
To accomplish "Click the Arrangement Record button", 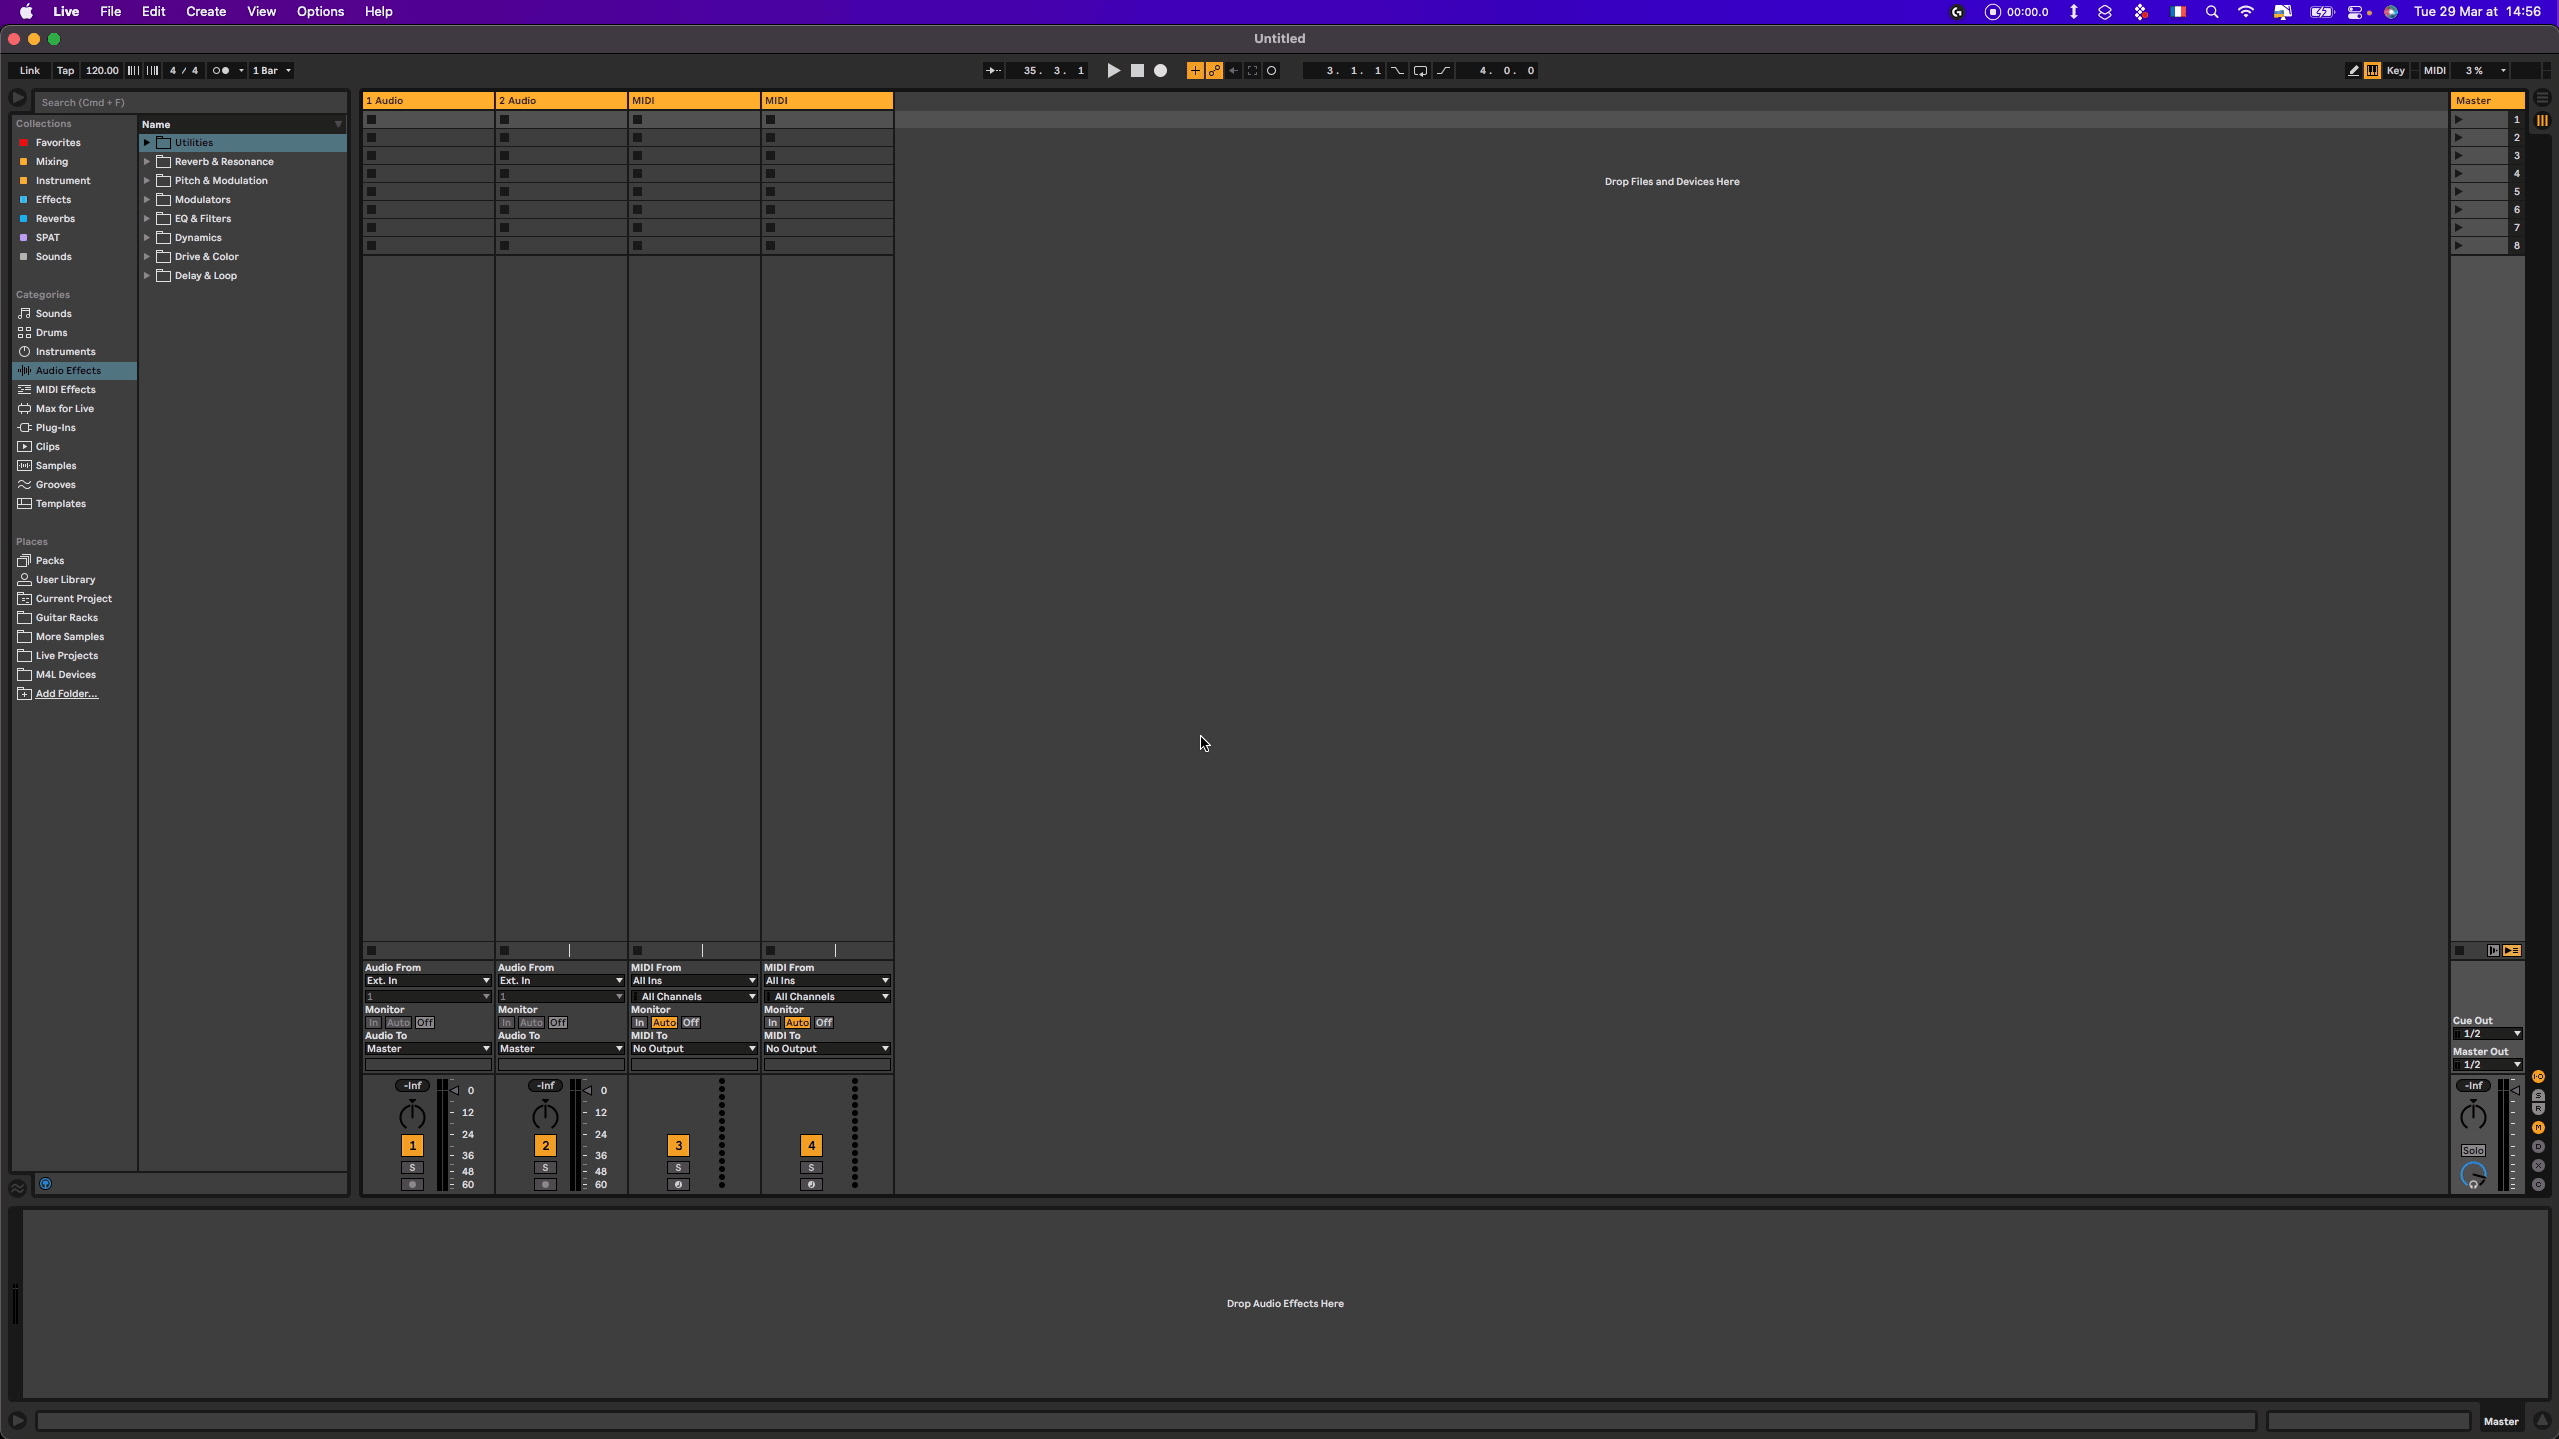I will (1160, 71).
